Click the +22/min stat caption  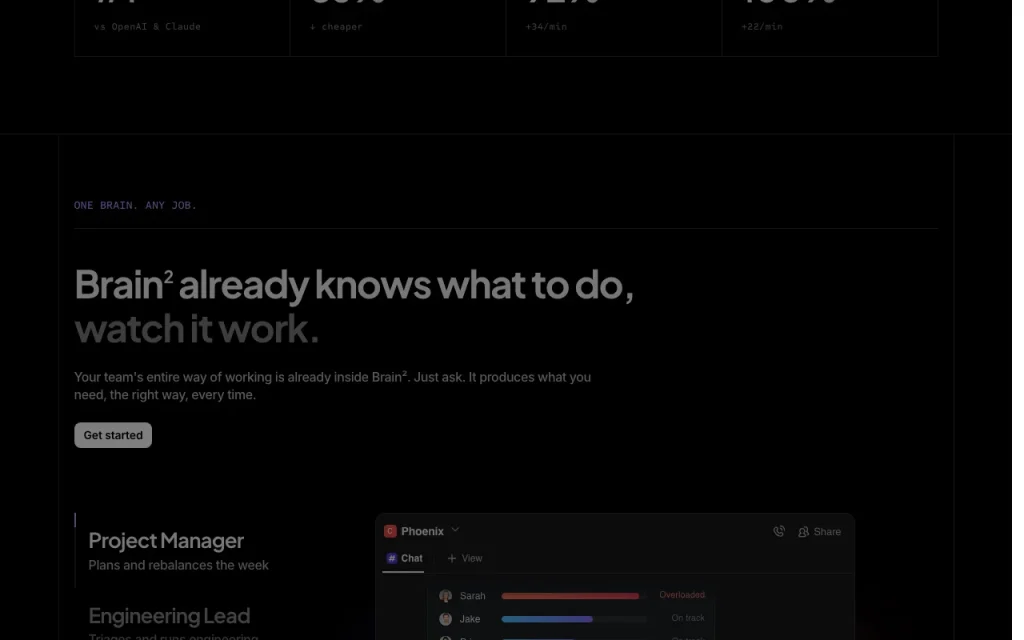[x=761, y=27]
